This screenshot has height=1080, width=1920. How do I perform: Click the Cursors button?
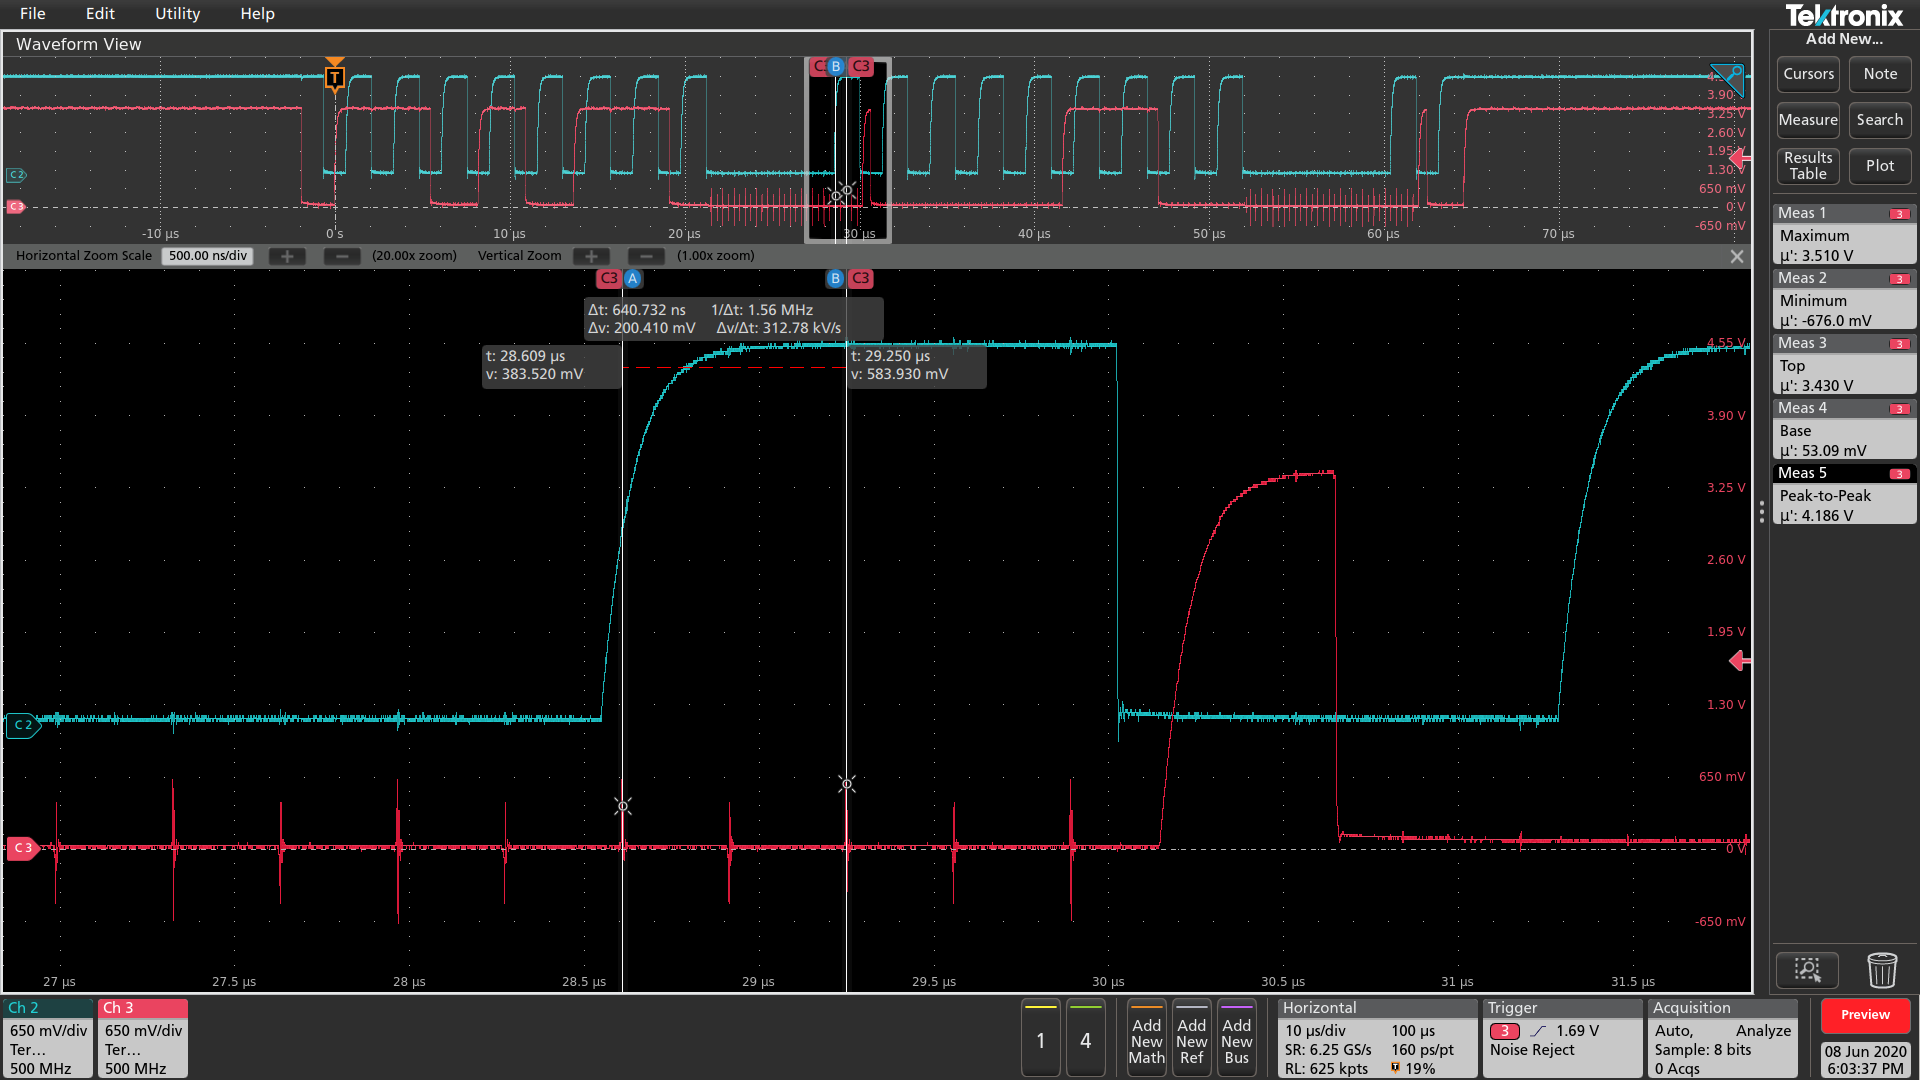pyautogui.click(x=1808, y=74)
